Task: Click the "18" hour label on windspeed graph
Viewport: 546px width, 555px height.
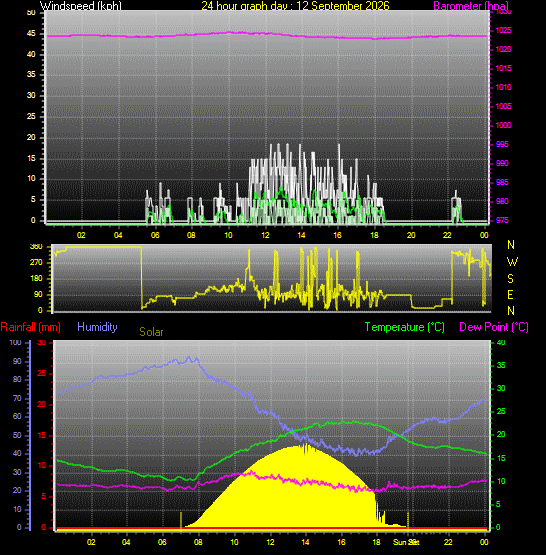Action: [374, 235]
